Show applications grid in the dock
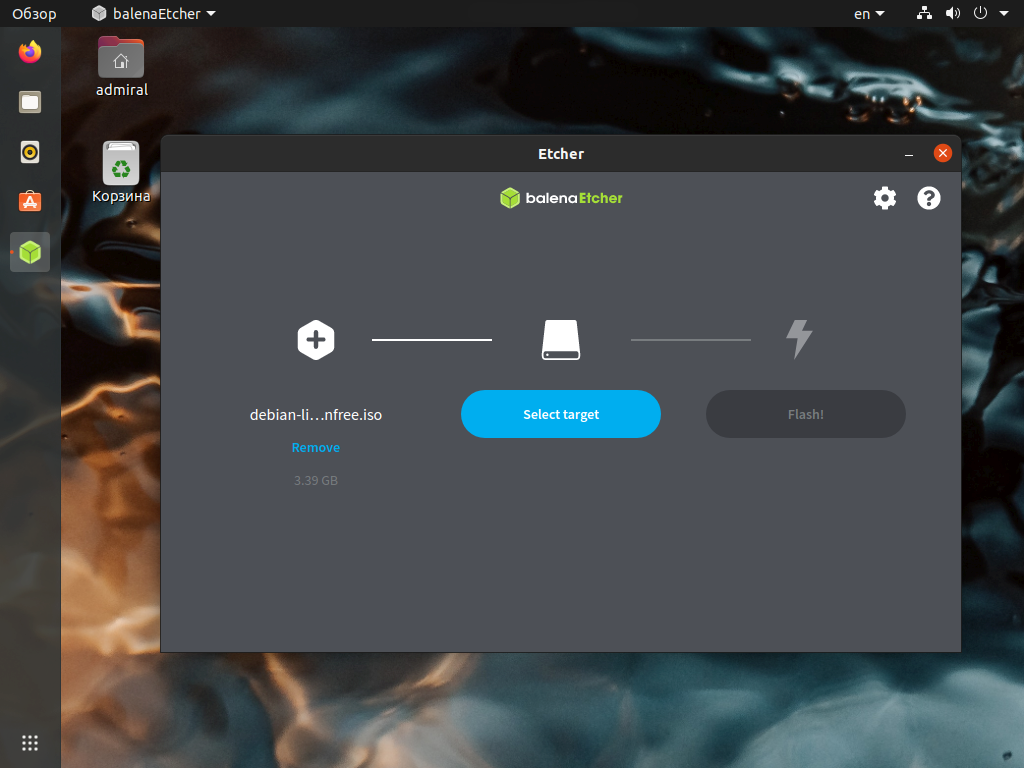This screenshot has width=1024, height=768. [30, 743]
